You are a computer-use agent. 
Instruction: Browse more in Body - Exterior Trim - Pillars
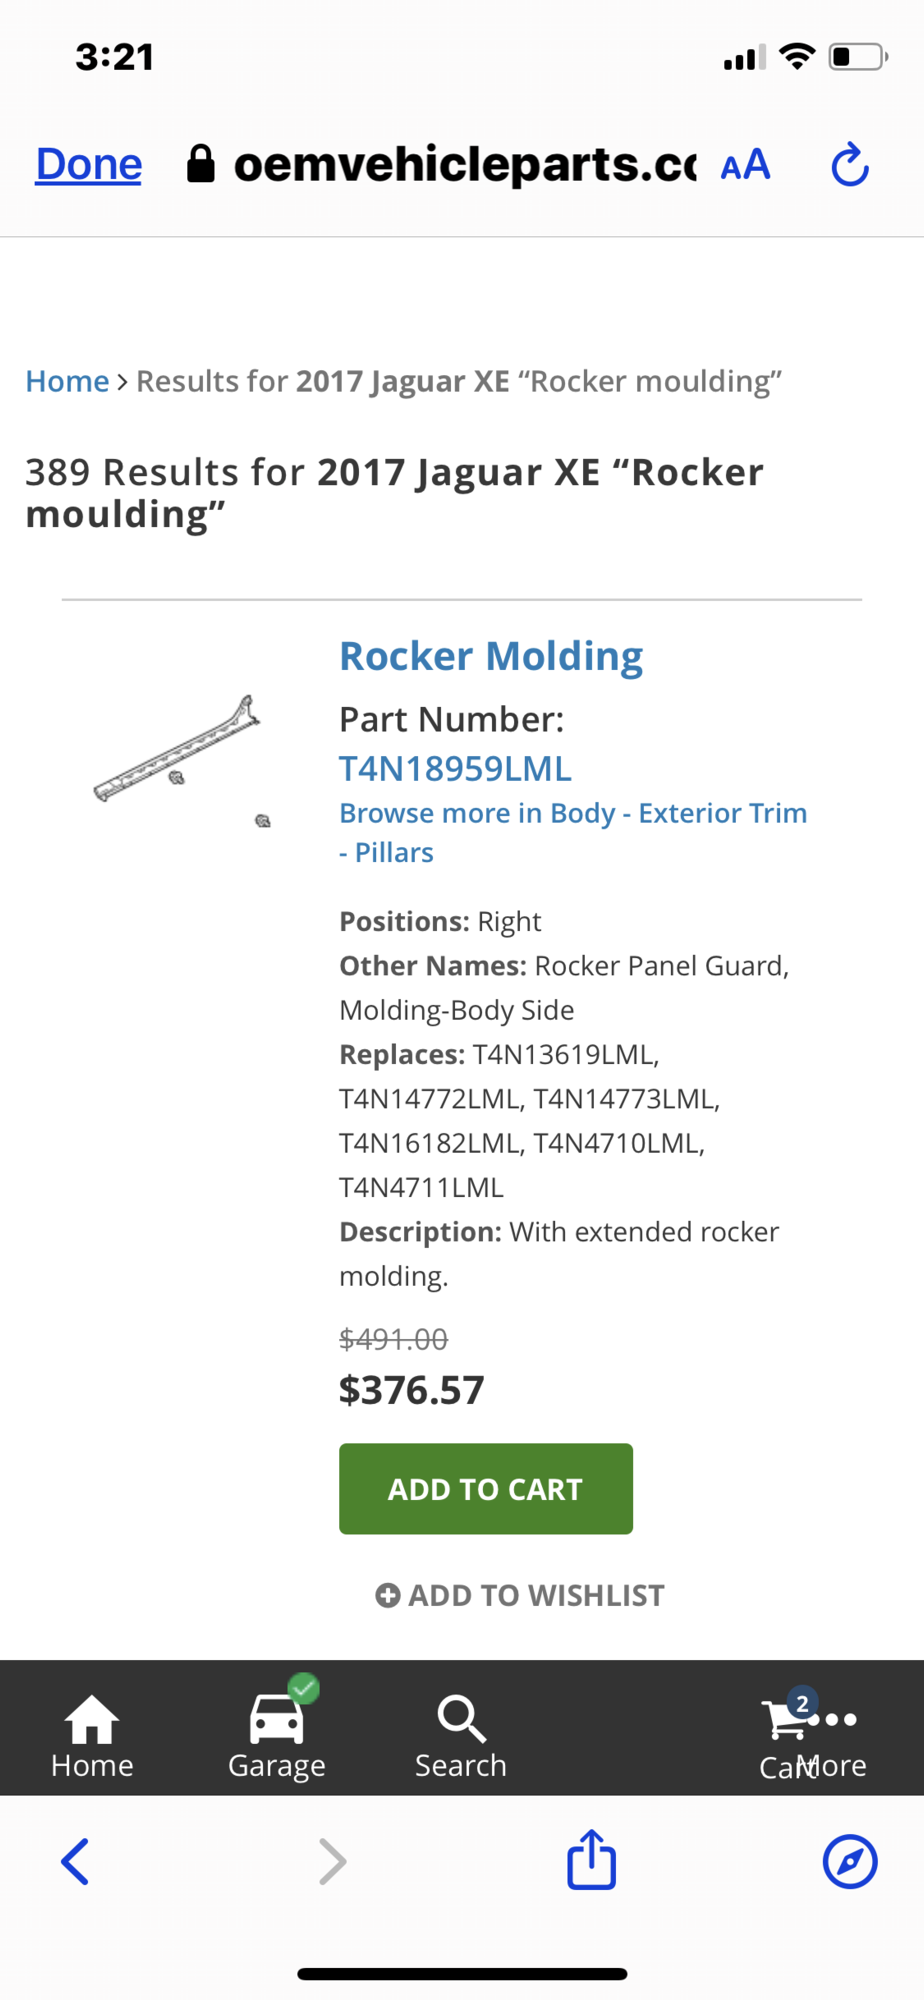pos(573,832)
